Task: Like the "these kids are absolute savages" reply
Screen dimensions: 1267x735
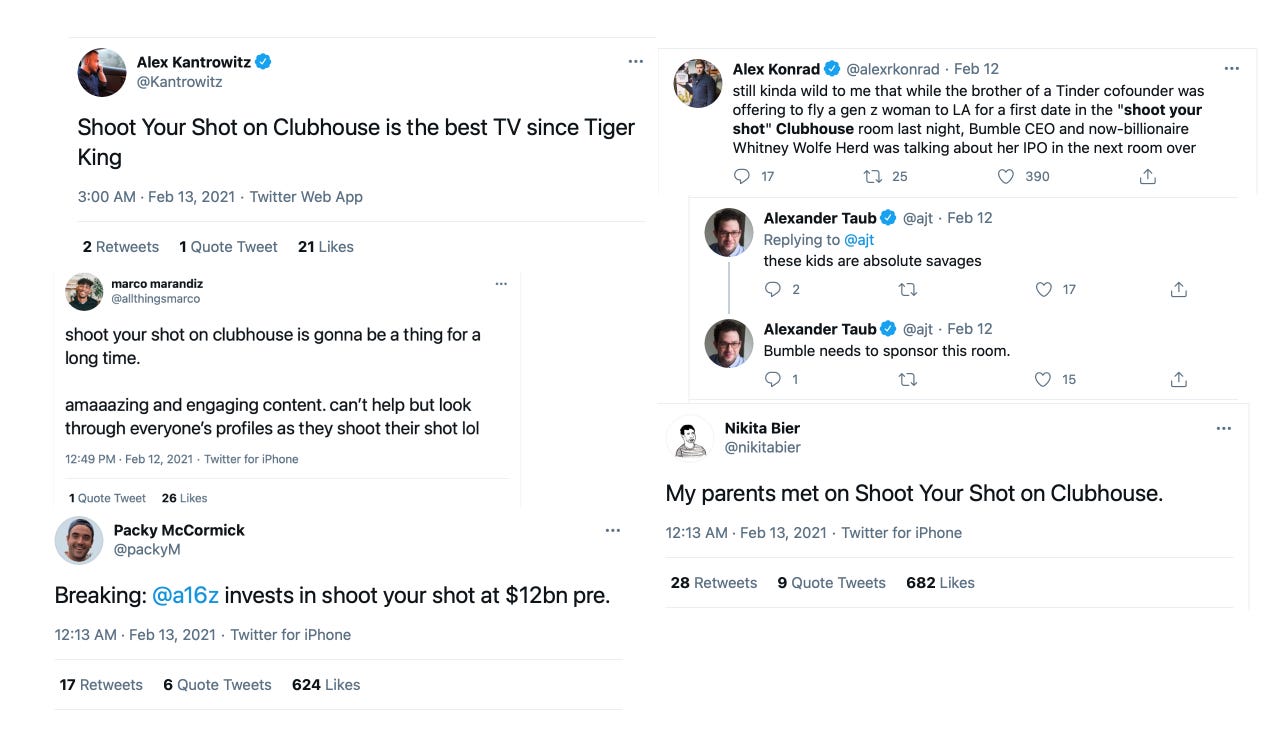Action: pyautogui.click(x=1044, y=290)
